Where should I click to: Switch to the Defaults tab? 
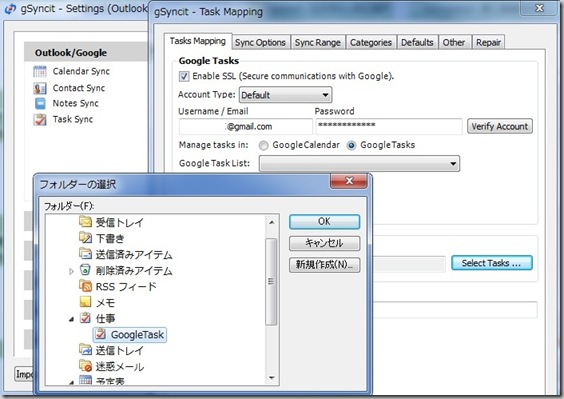click(x=417, y=42)
